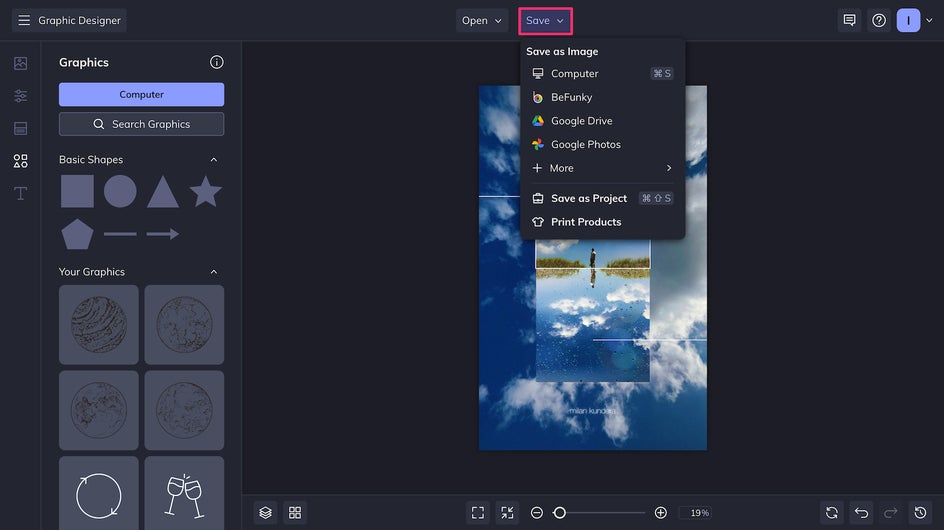Click the Graphics info icon
944x530 pixels.
[217, 62]
